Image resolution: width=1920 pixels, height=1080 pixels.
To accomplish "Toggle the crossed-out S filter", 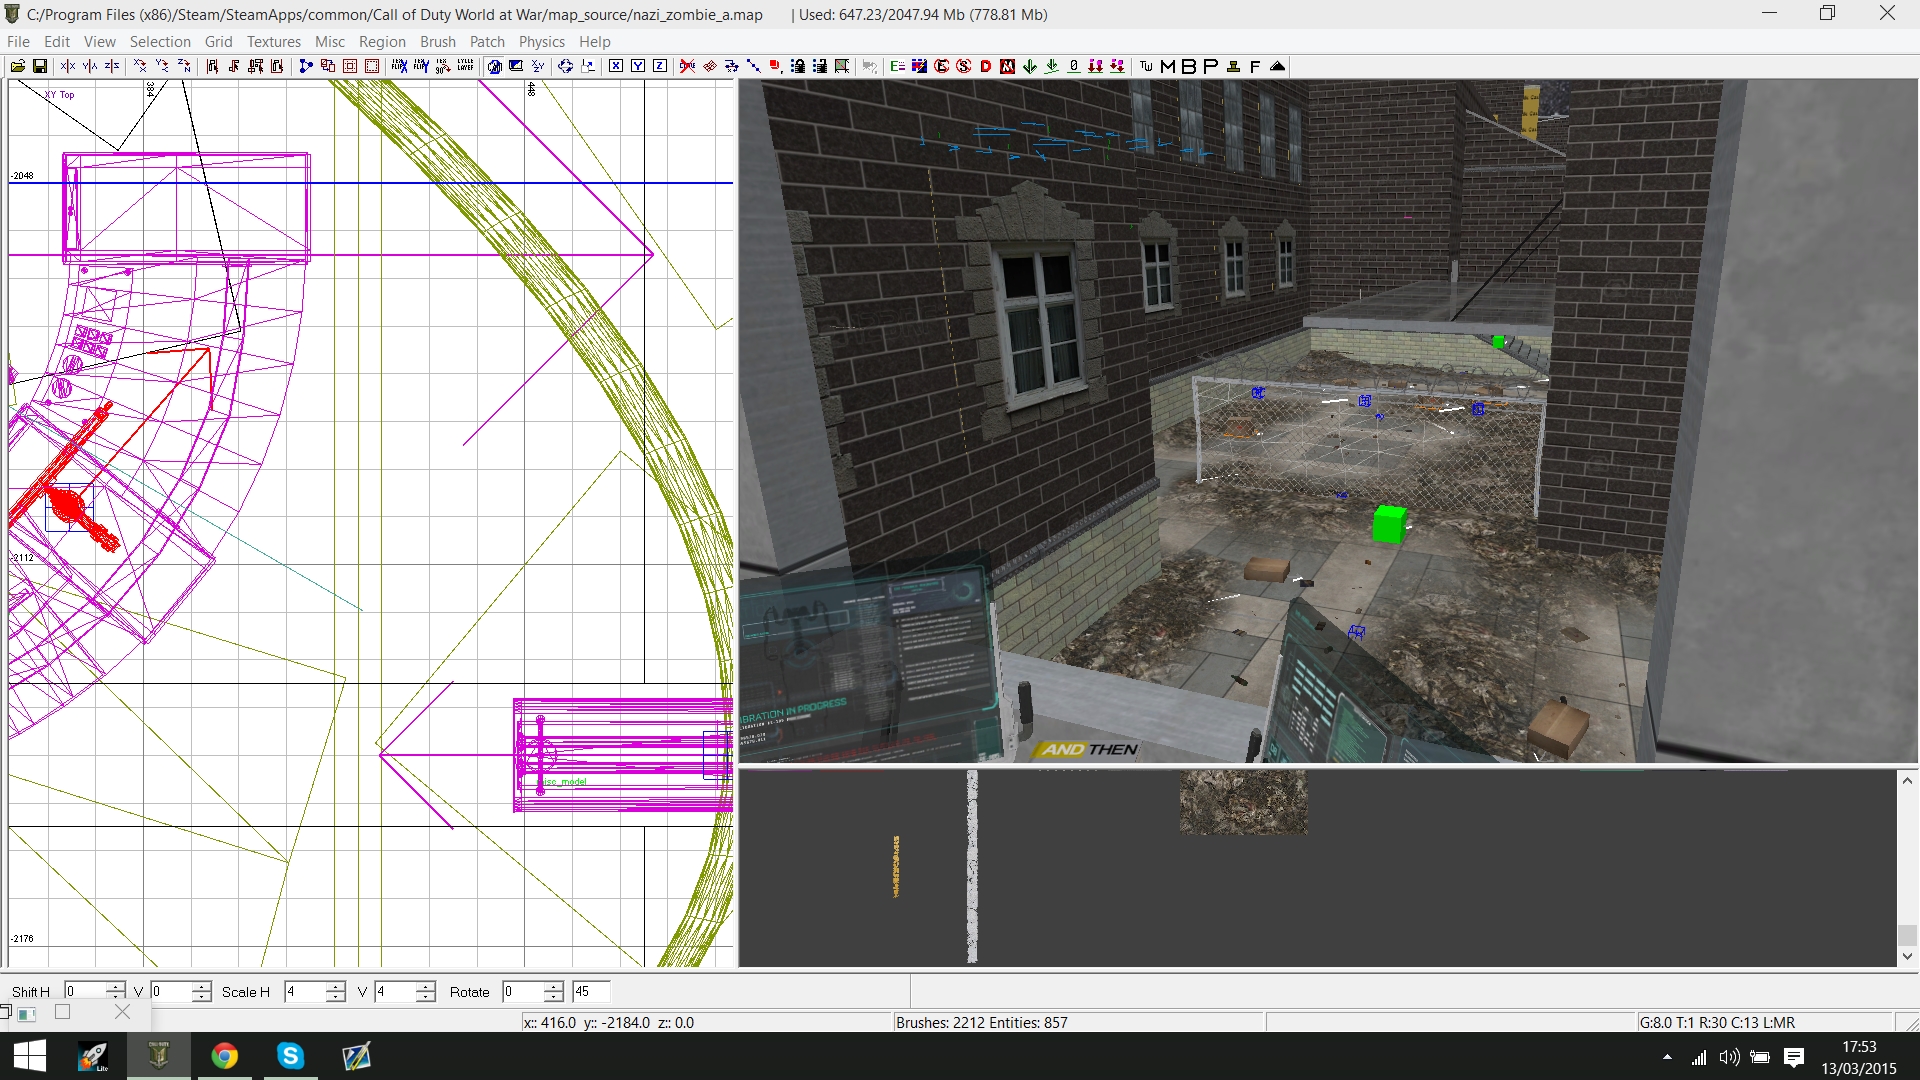I will point(964,66).
